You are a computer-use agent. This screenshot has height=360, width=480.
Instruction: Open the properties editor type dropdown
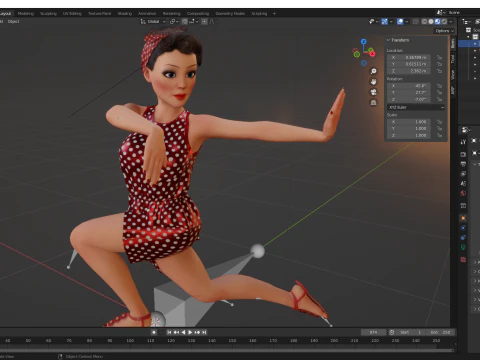point(466,130)
